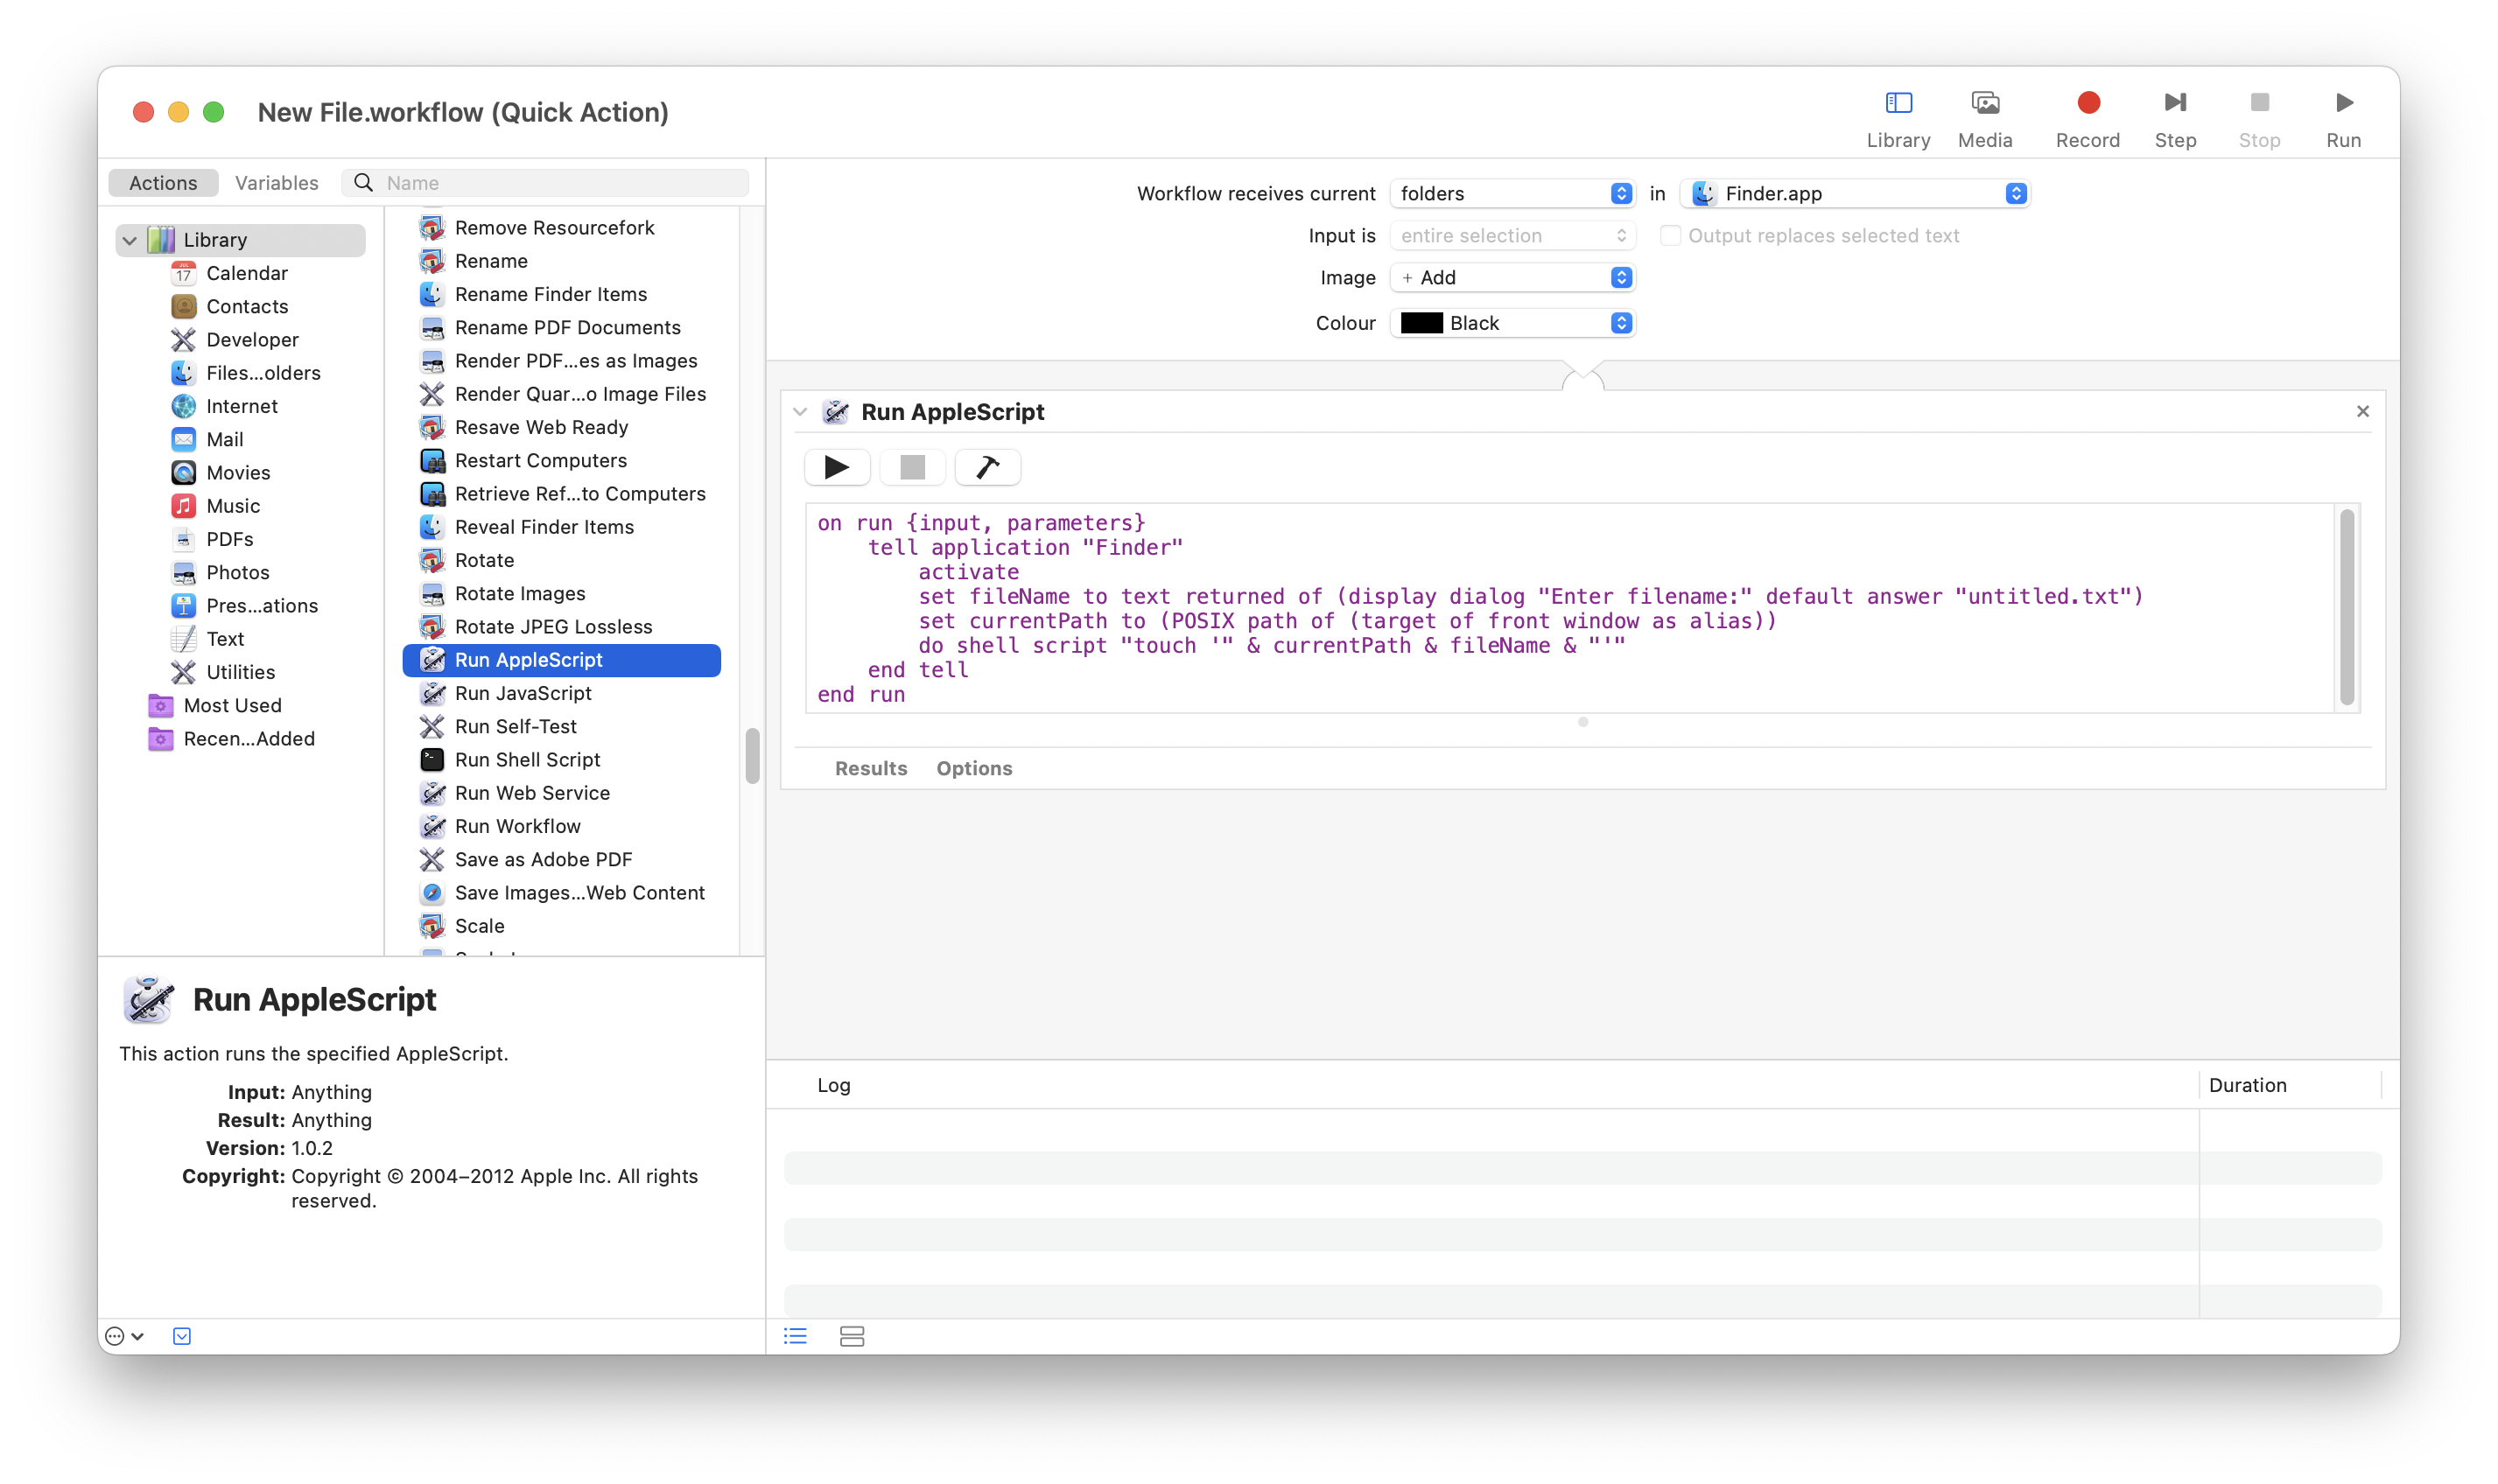Viewport: 2498px width, 1484px height.
Task: Toggle the description pane visibility button
Action: pyautogui.click(x=182, y=1336)
